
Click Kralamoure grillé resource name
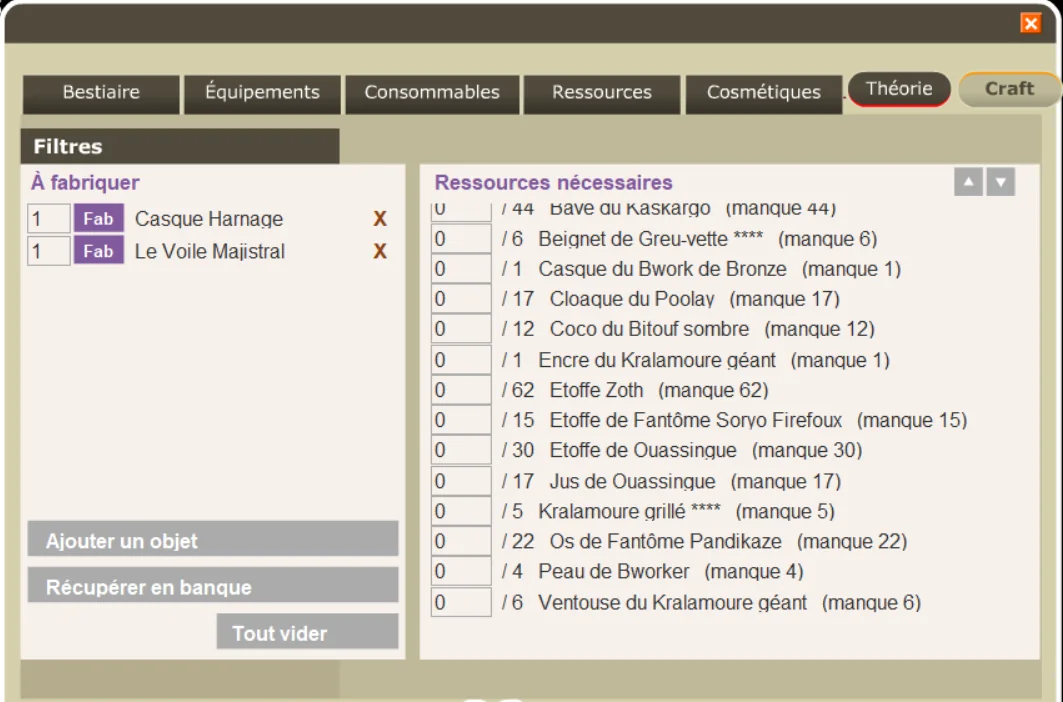tap(629, 511)
